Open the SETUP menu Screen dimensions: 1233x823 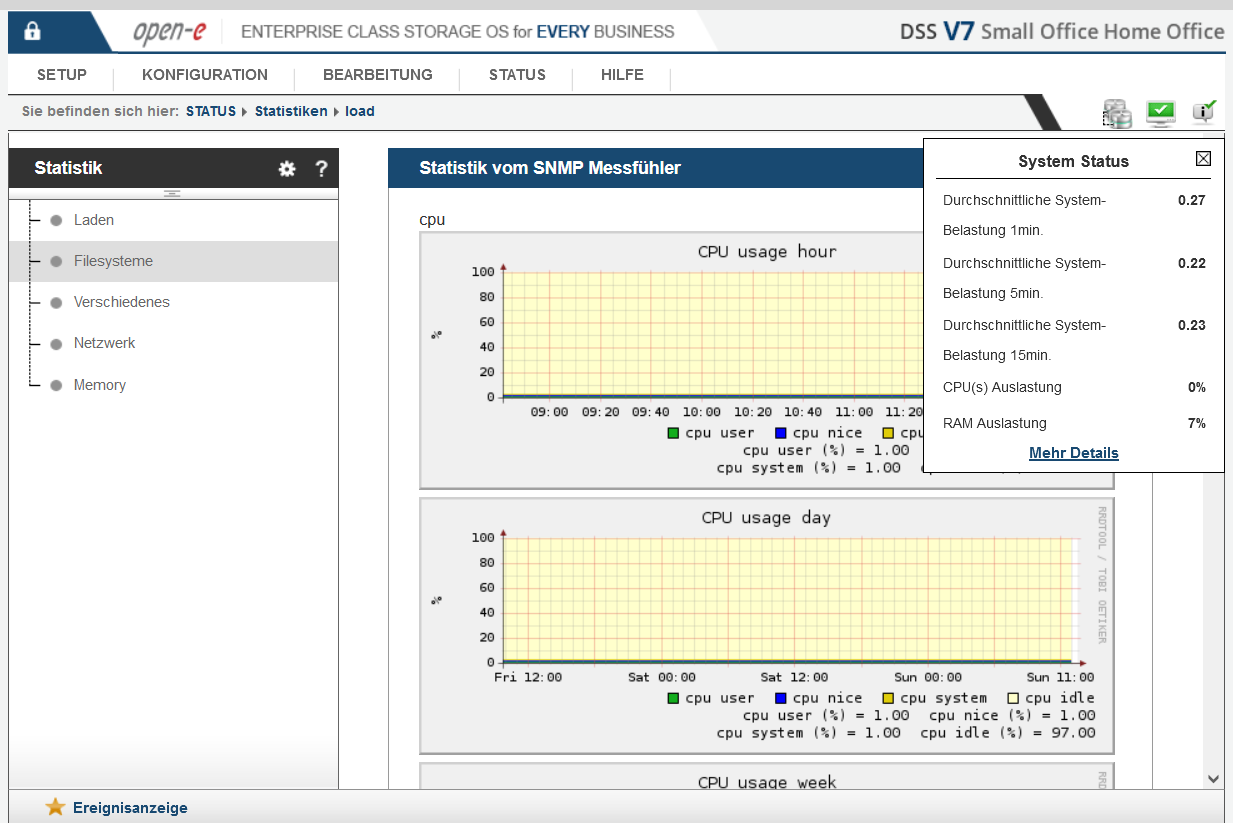click(62, 75)
